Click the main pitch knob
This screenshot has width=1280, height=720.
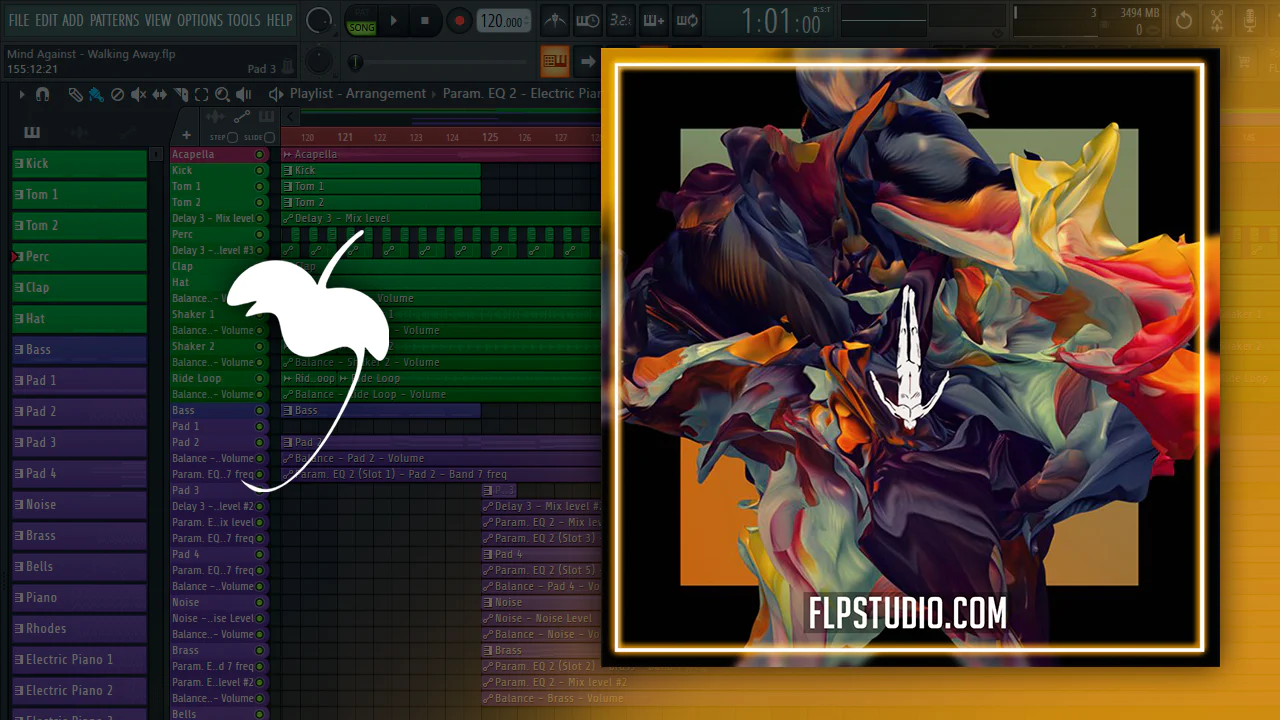[x=318, y=61]
